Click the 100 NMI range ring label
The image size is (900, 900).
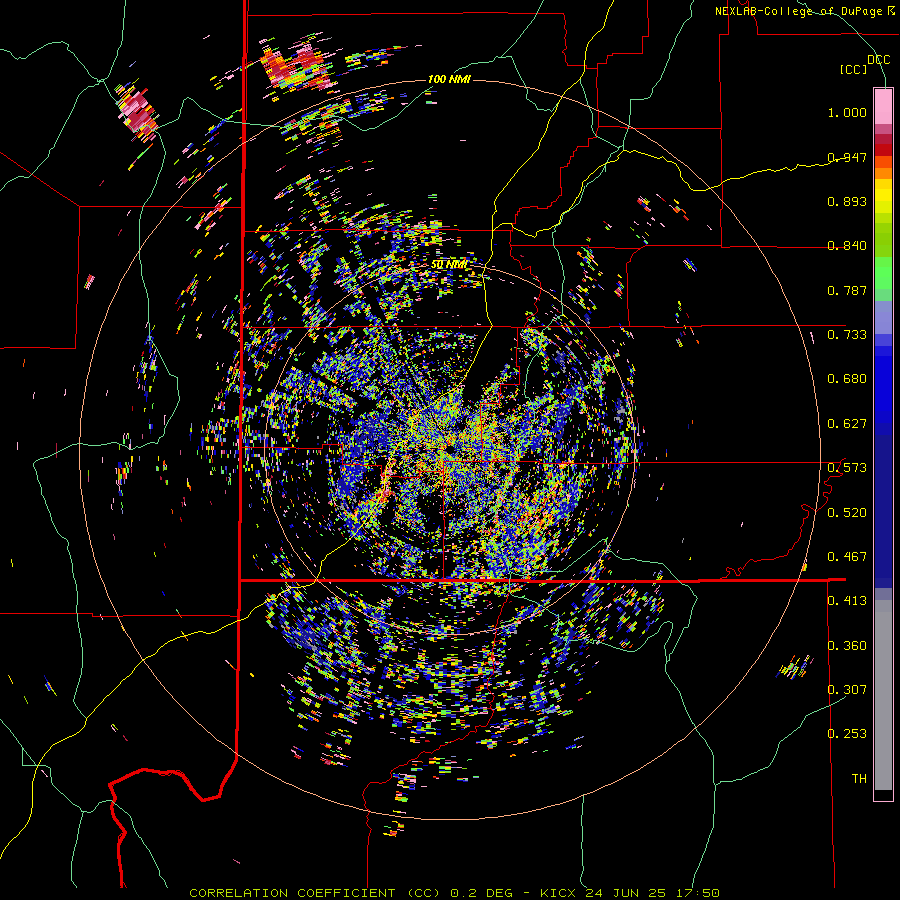pyautogui.click(x=449, y=79)
